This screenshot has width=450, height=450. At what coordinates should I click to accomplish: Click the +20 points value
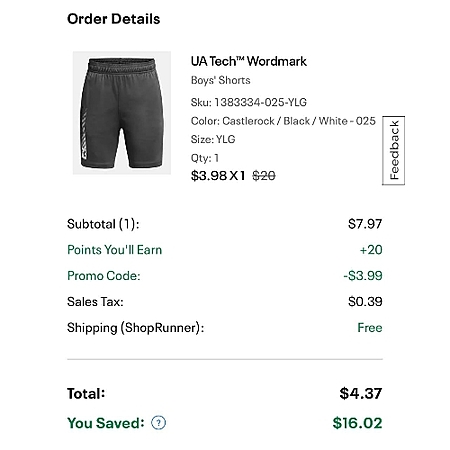point(371,250)
